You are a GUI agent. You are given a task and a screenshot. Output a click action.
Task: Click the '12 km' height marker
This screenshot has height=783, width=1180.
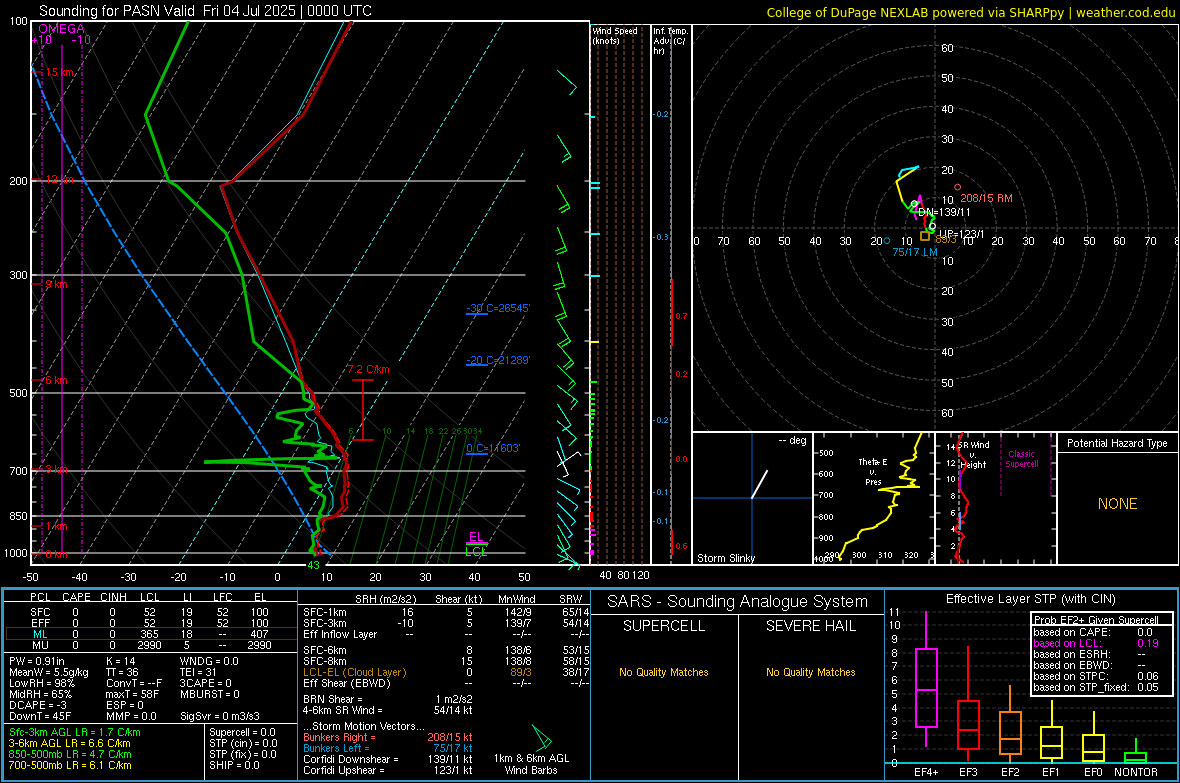point(59,179)
